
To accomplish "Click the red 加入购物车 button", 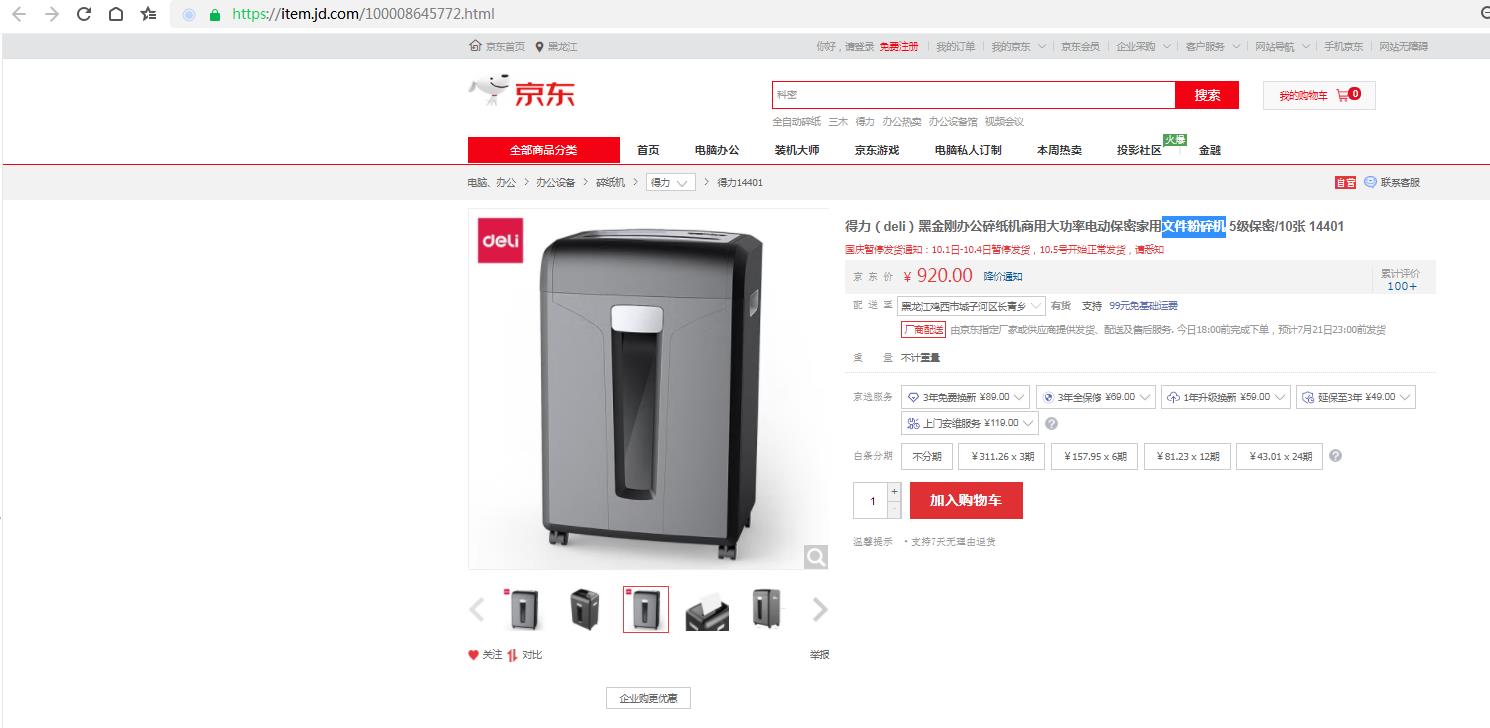I will (x=966, y=500).
